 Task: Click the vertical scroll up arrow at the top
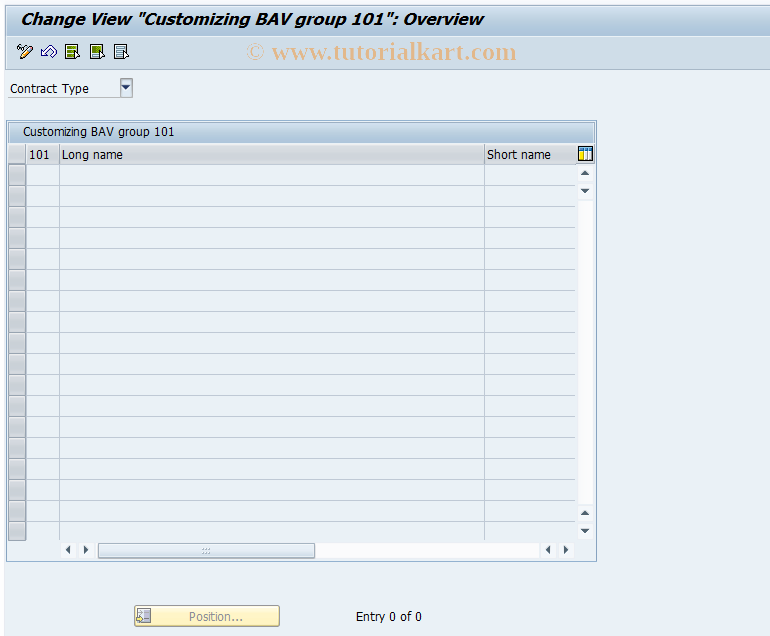(585, 173)
